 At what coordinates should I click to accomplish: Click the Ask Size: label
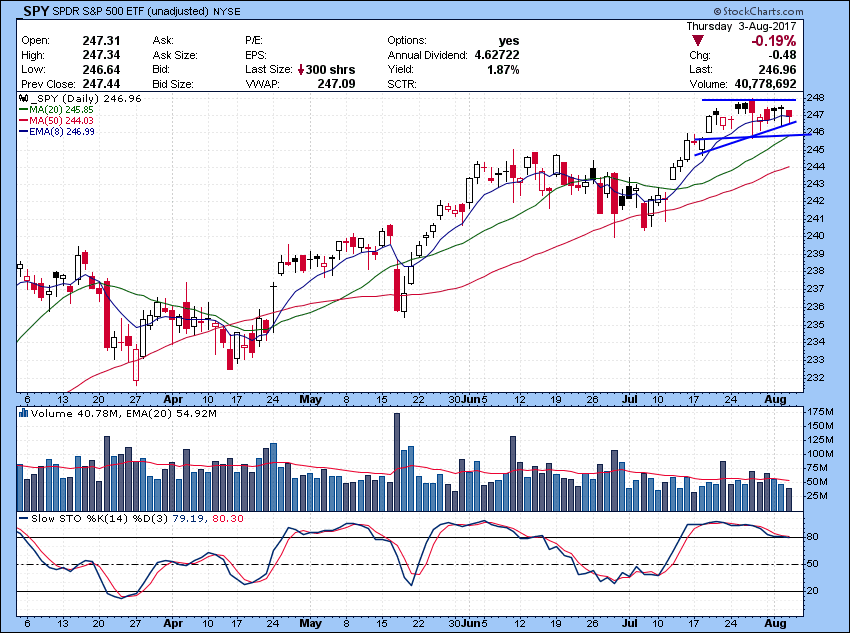pyautogui.click(x=175, y=55)
